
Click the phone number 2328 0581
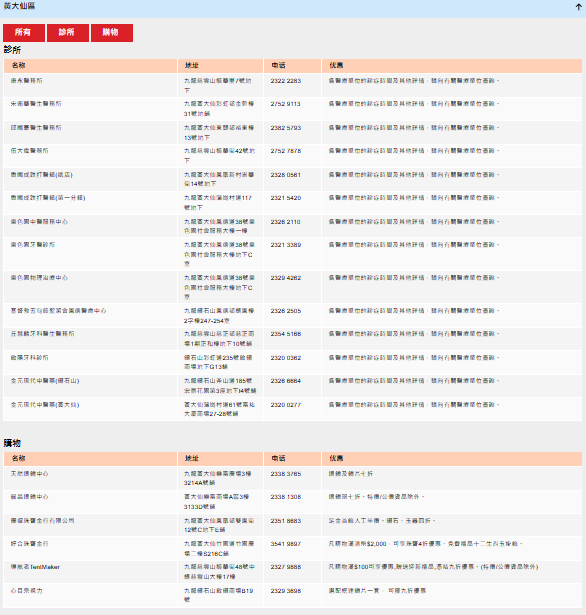pos(286,175)
